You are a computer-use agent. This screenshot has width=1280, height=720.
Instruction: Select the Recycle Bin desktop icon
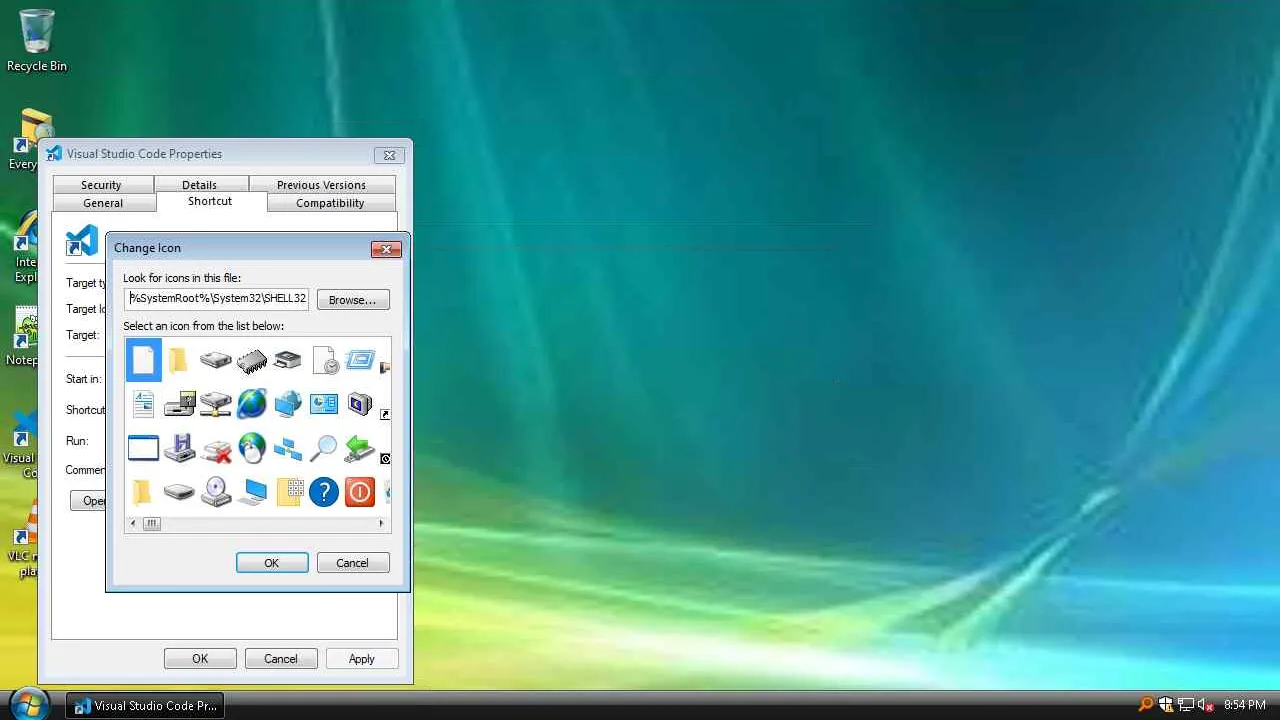37,41
